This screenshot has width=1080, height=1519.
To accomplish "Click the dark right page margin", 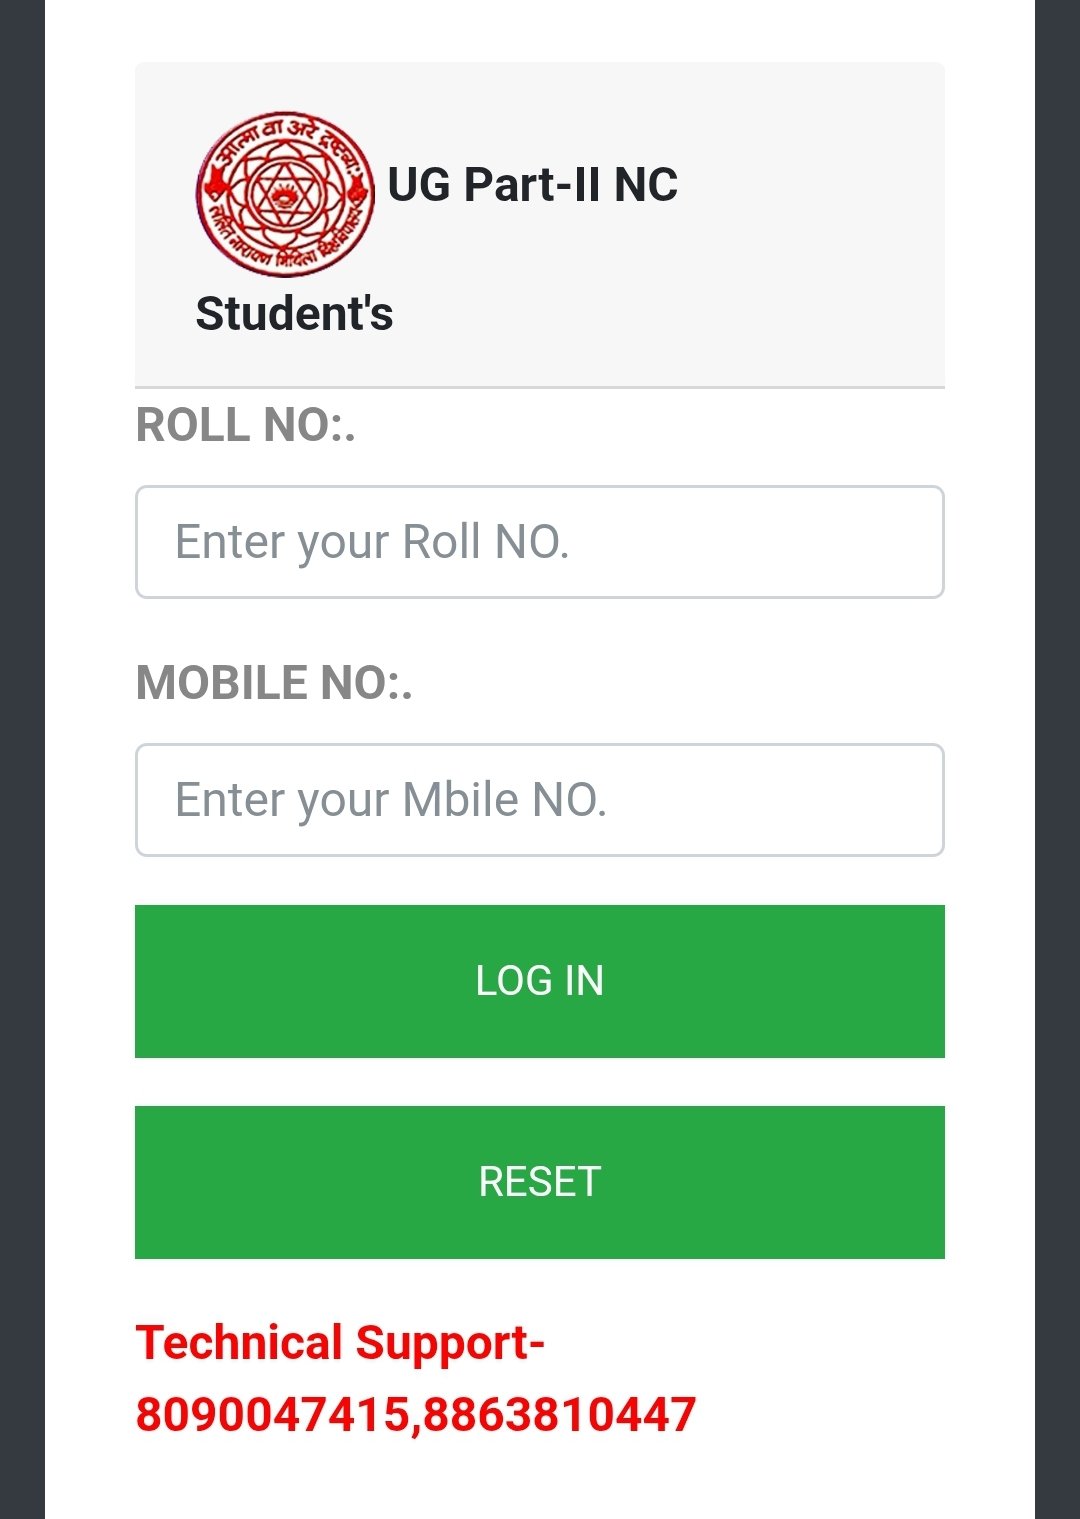I will (x=1057, y=760).
